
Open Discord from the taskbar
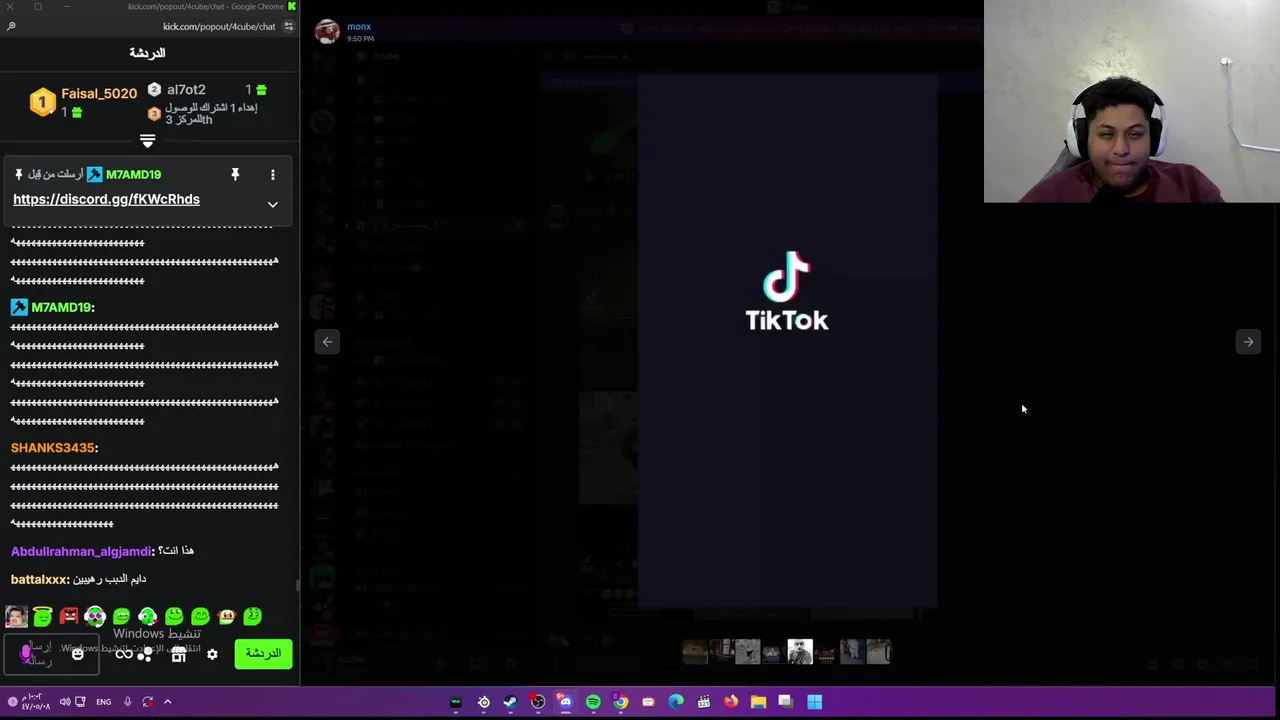tap(565, 702)
